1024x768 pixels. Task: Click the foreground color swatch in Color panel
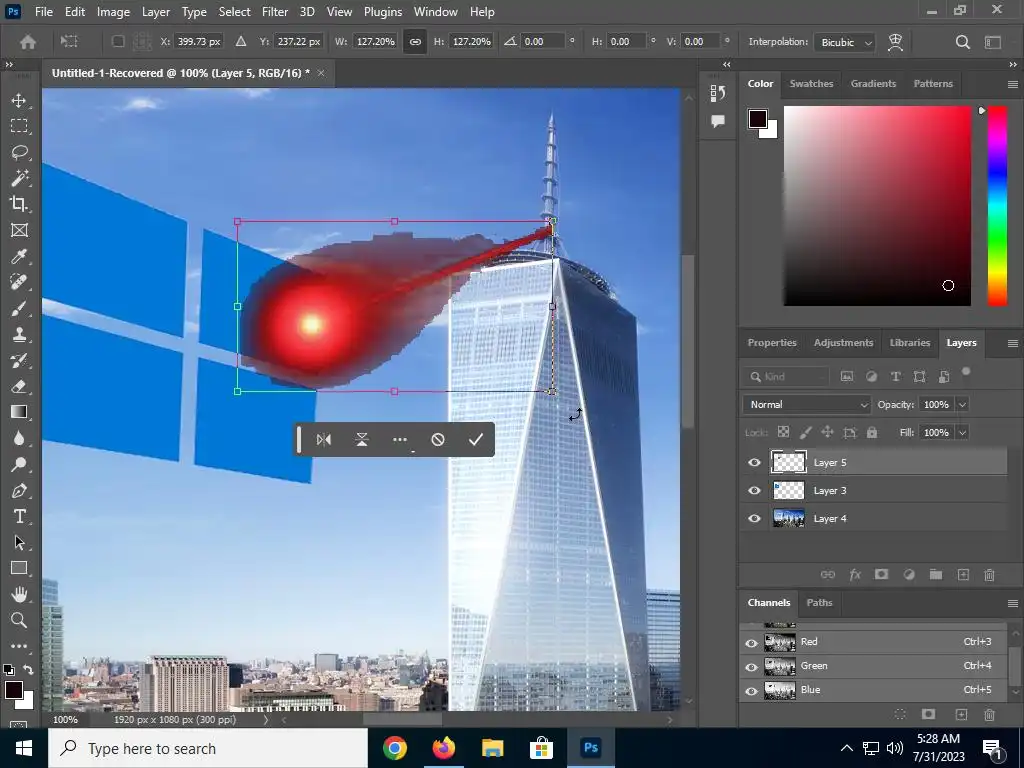pyautogui.click(x=758, y=119)
